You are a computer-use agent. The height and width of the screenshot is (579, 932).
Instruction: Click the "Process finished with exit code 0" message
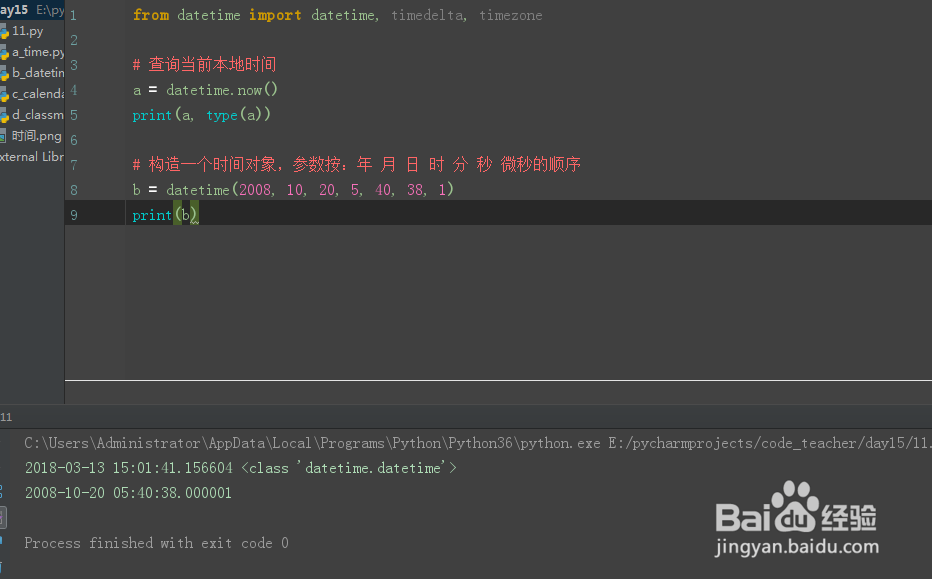point(156,543)
